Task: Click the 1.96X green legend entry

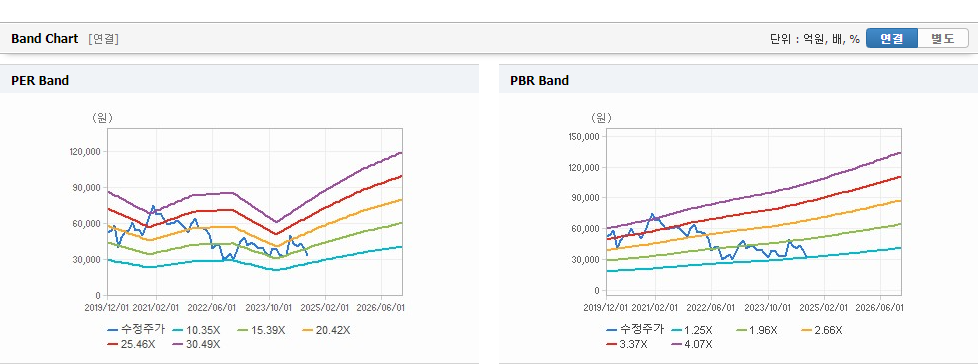Action: pyautogui.click(x=756, y=330)
